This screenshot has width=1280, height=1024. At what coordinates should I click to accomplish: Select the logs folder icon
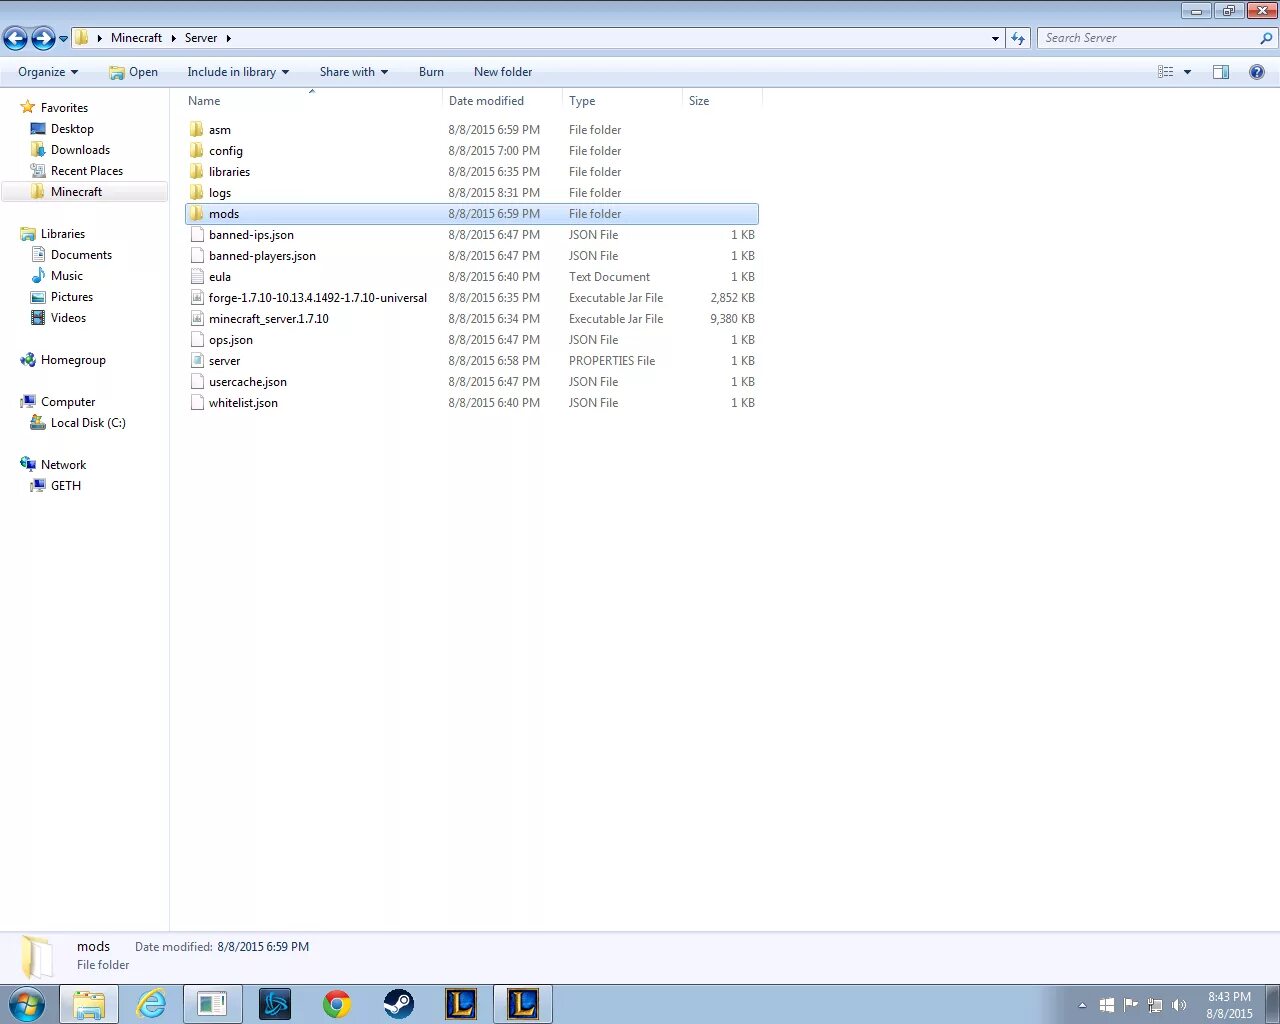point(197,193)
